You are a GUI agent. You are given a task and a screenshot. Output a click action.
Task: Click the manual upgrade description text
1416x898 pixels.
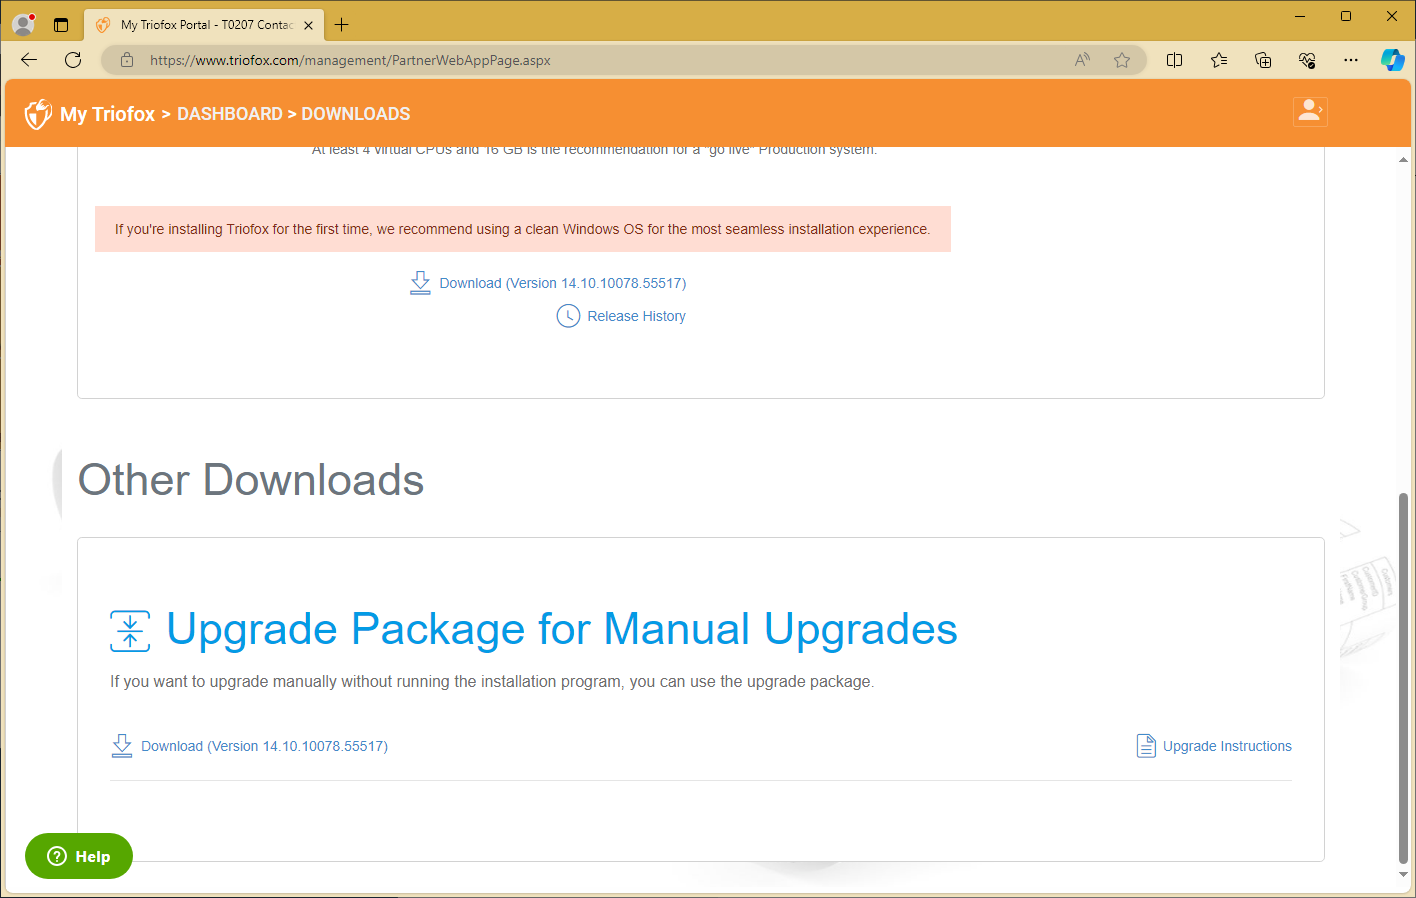click(x=492, y=682)
